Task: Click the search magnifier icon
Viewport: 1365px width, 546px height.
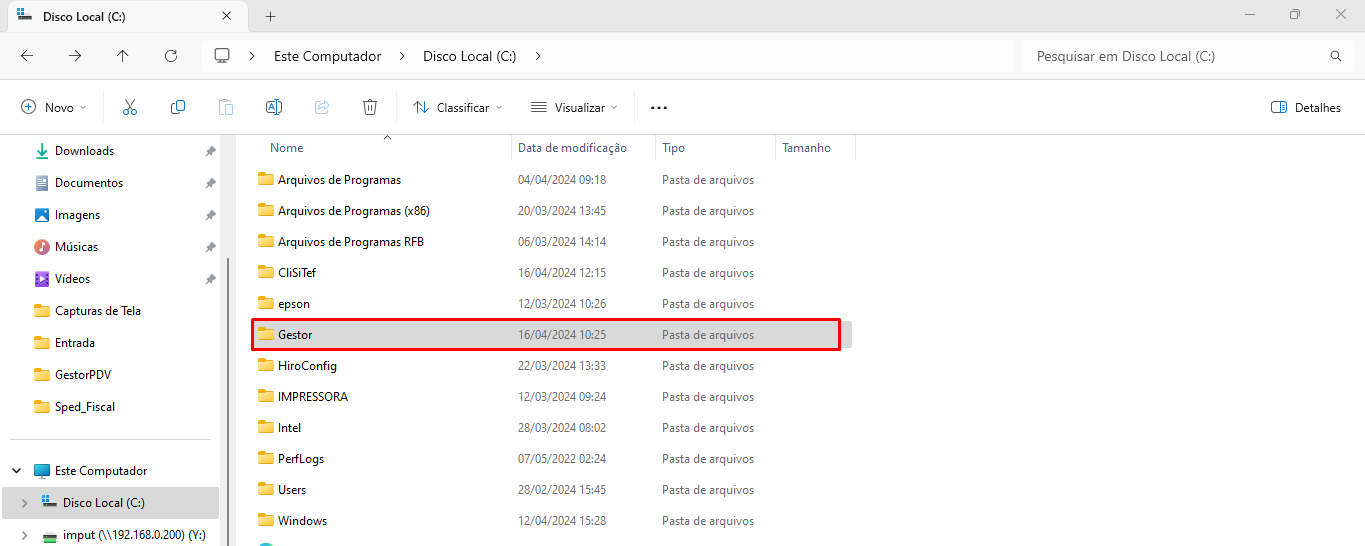Action: pos(1335,56)
